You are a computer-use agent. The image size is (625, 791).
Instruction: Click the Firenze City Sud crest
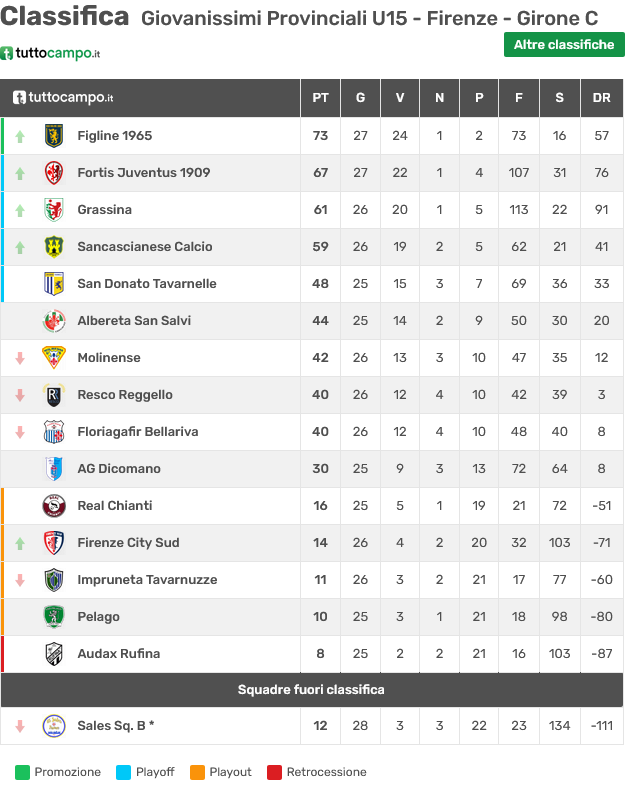tap(54, 543)
